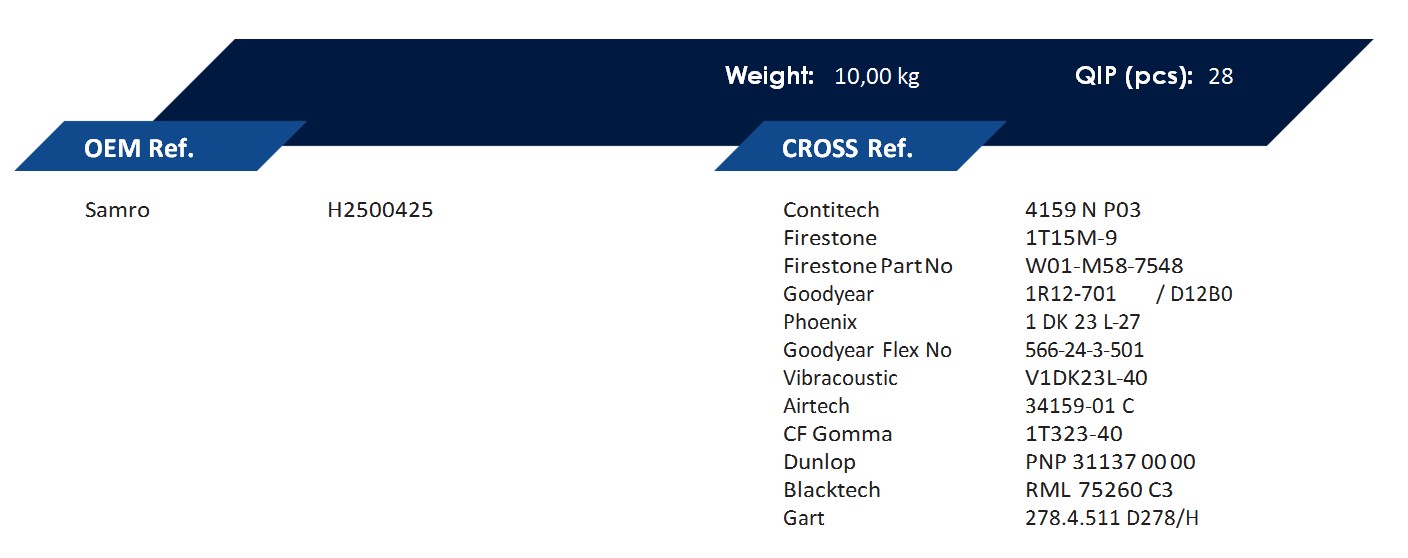1408x558 pixels.
Task: Click the Goodyear Flex No 566-24-3-501
Action: (1085, 350)
